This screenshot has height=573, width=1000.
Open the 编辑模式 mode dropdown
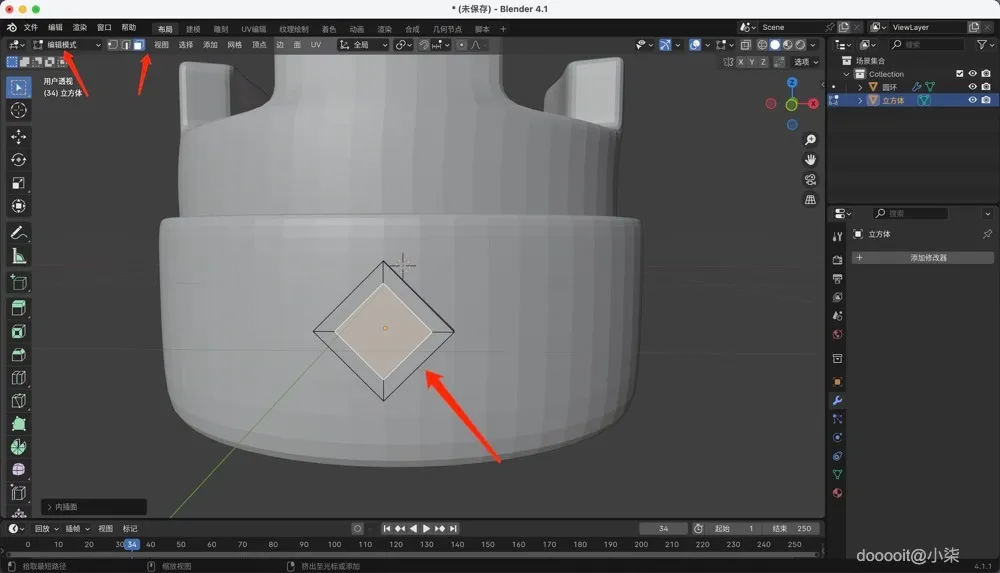point(67,45)
